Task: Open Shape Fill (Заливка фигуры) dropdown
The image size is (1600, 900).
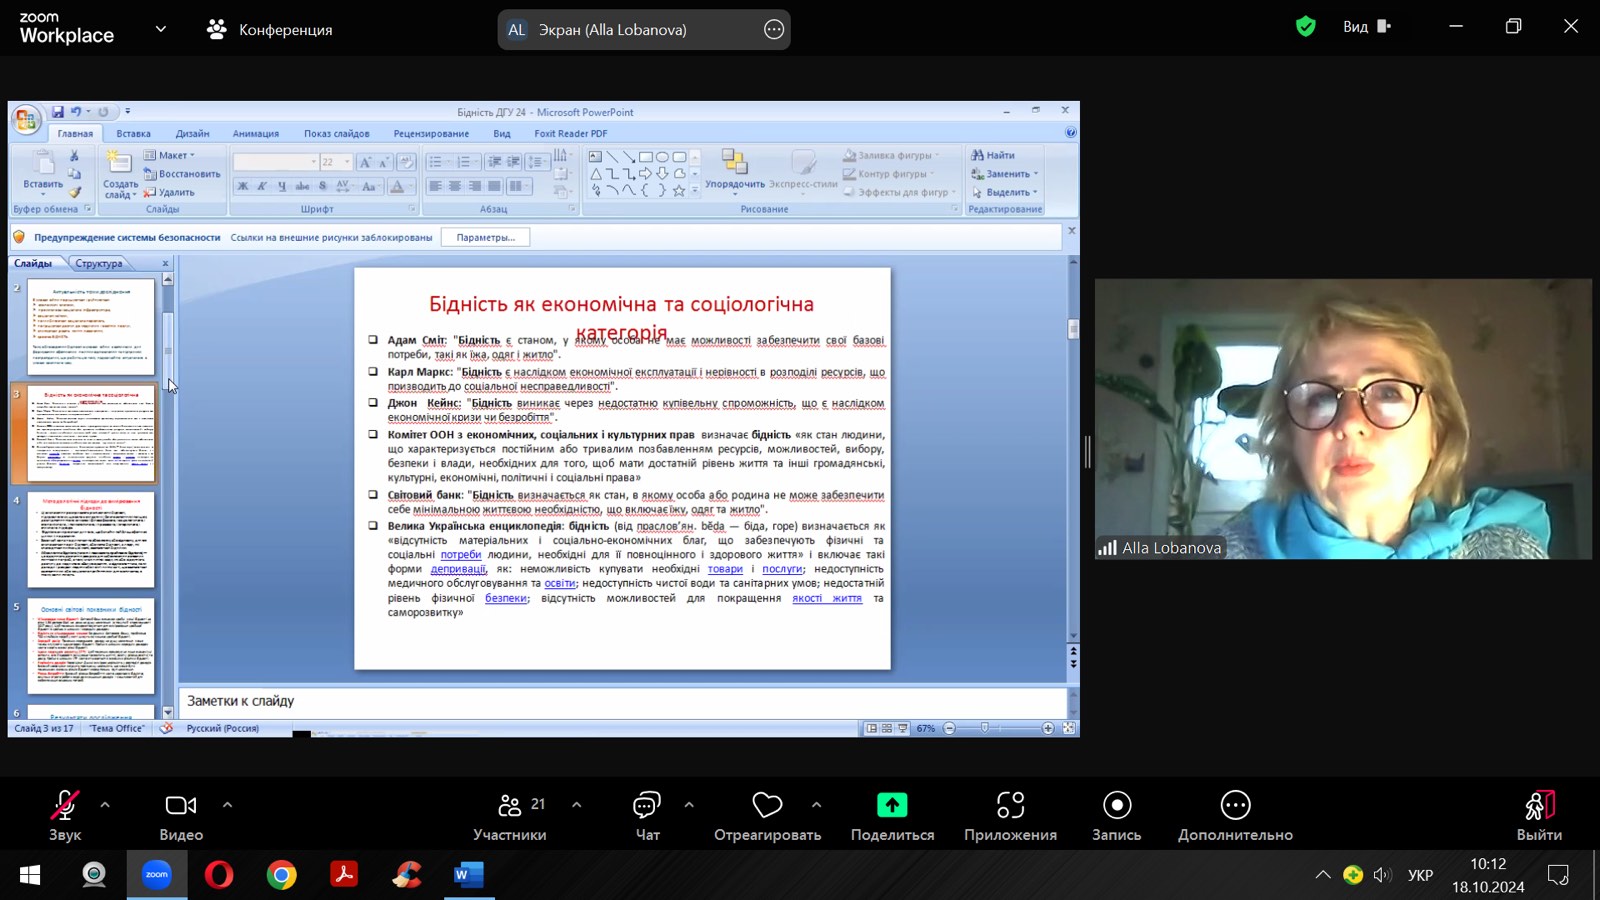Action: click(x=891, y=155)
